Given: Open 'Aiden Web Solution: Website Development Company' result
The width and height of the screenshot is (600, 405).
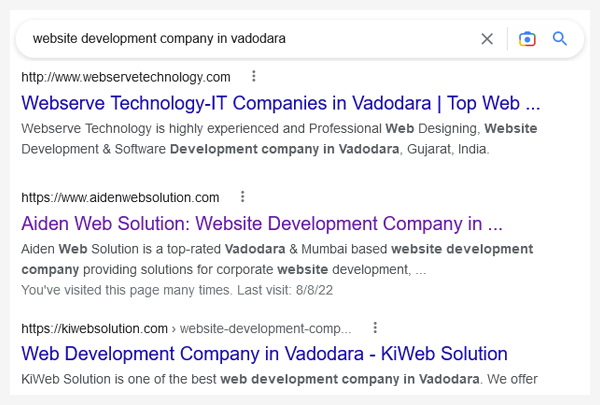Looking at the screenshot, I should (x=262, y=224).
